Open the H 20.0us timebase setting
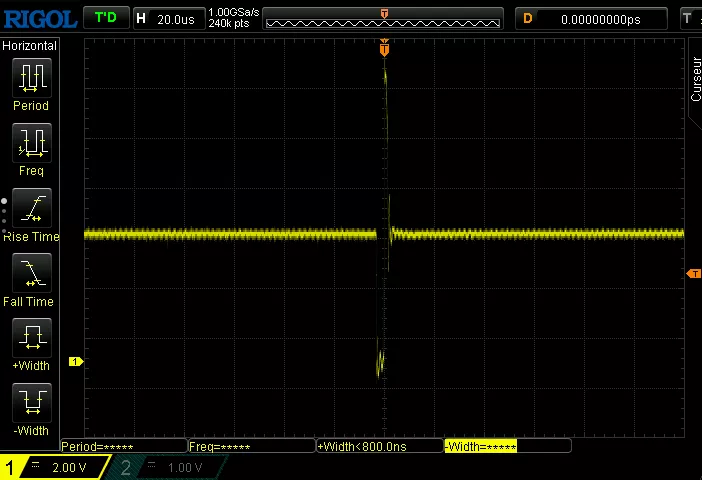The width and height of the screenshot is (702, 480). pyautogui.click(x=167, y=19)
